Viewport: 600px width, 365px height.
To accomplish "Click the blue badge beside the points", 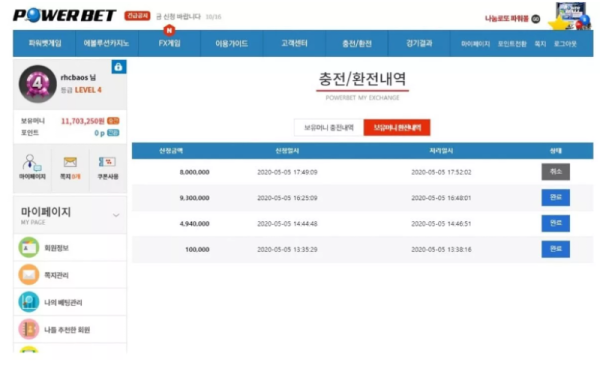I will click(113, 133).
